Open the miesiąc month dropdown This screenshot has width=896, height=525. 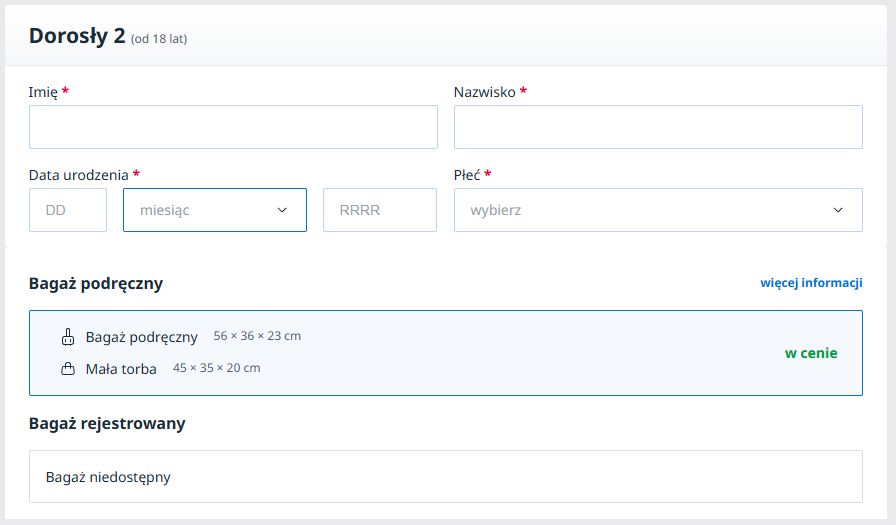point(214,210)
